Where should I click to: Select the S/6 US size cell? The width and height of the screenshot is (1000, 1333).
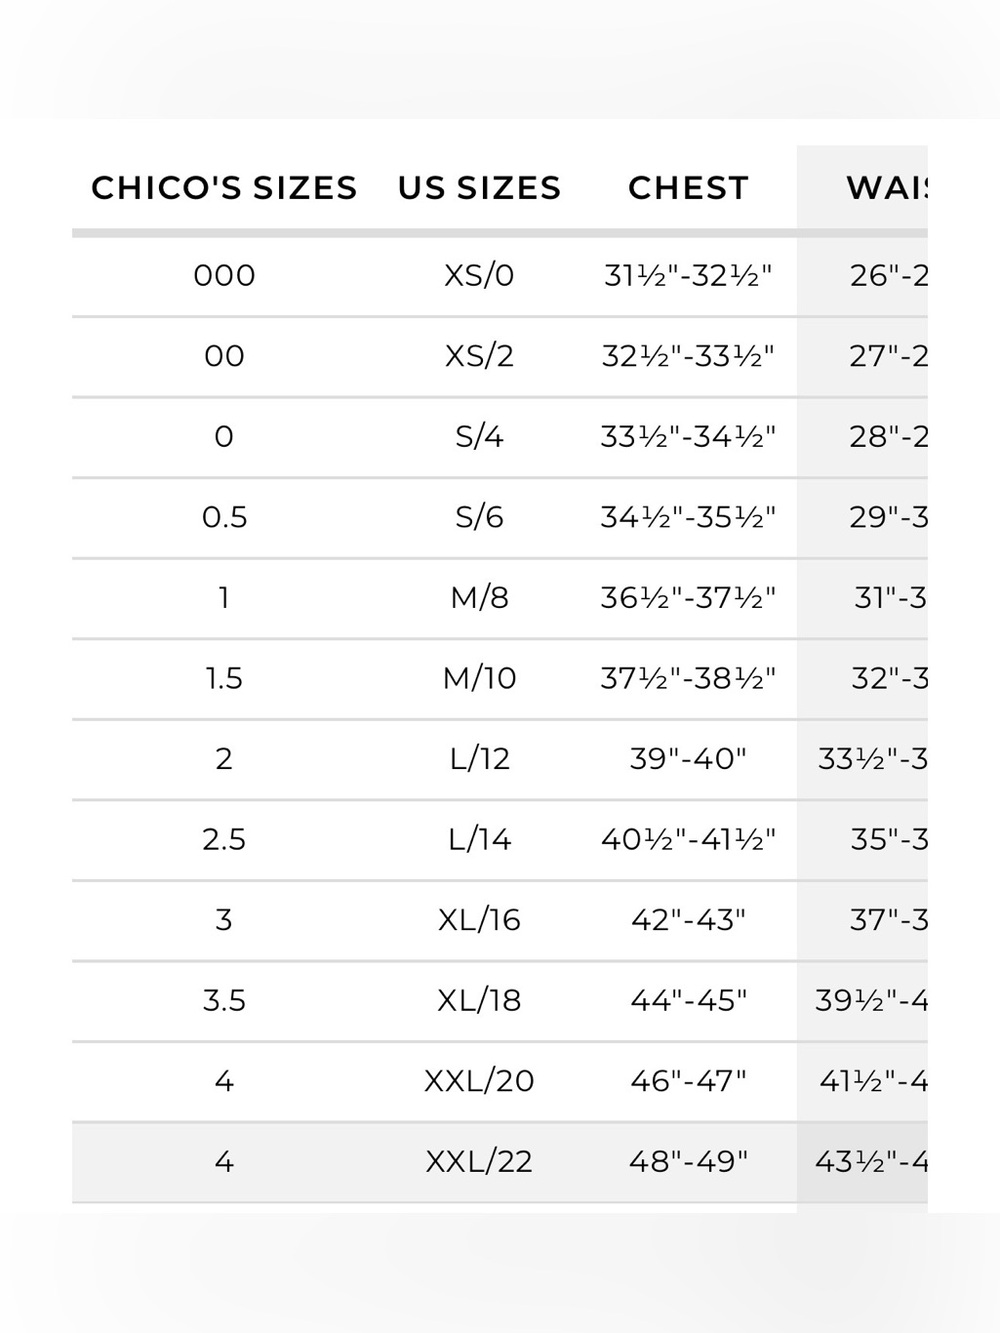[479, 517]
